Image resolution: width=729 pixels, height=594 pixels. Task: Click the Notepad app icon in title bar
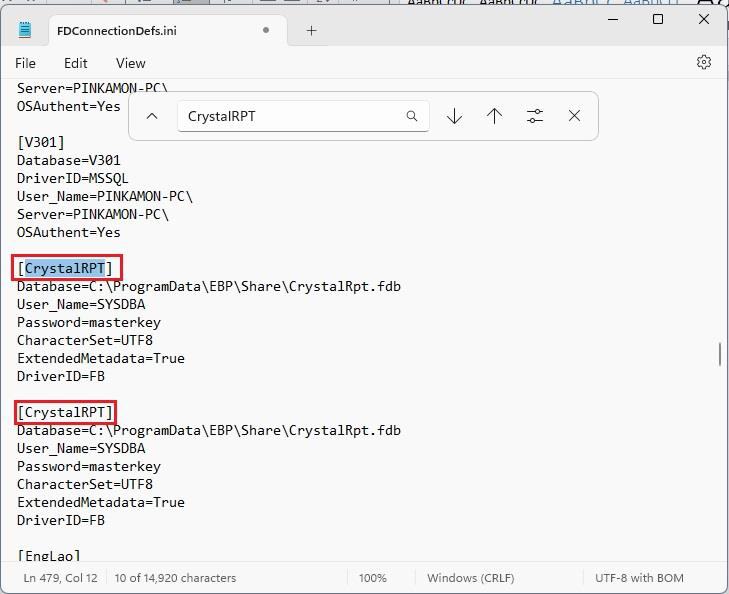[24, 30]
